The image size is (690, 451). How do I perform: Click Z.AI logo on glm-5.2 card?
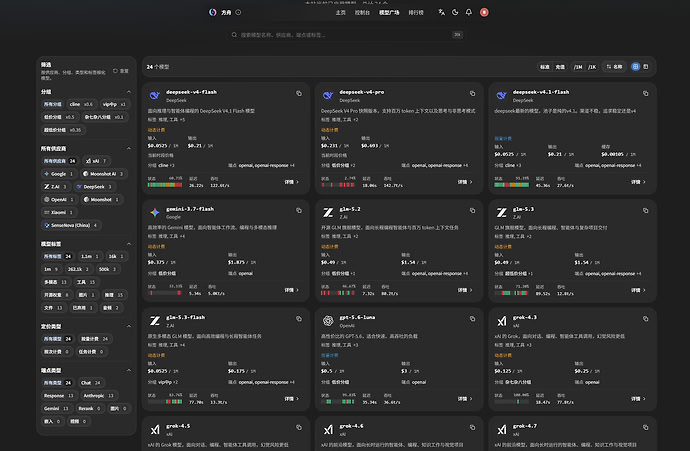click(328, 213)
